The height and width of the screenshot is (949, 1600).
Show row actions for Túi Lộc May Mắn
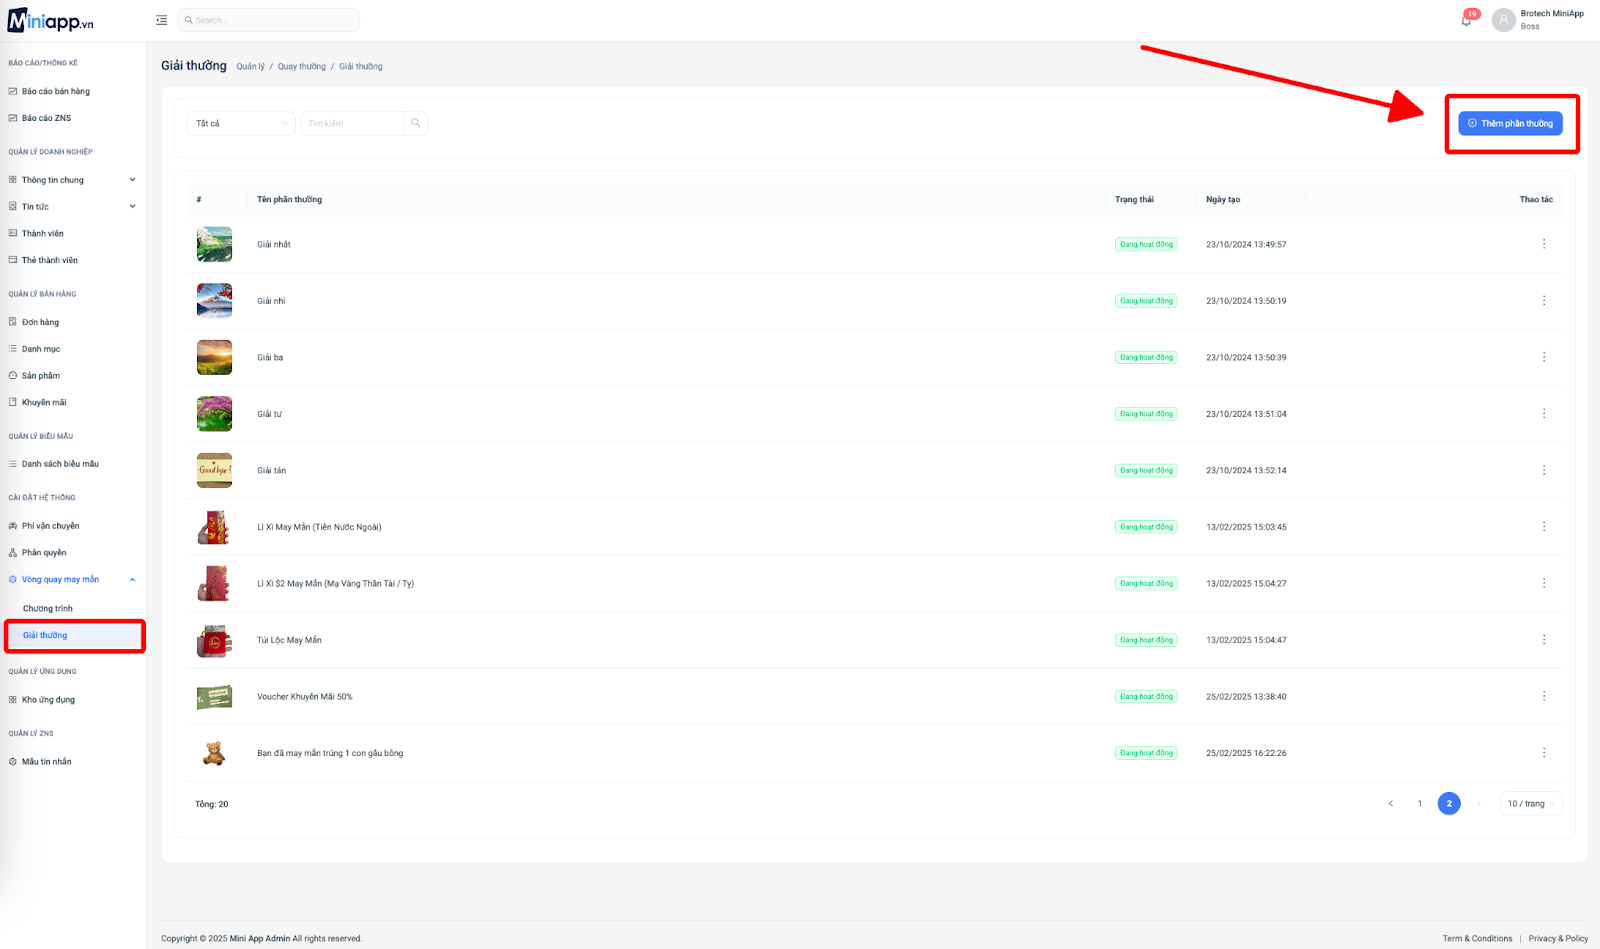click(1544, 640)
